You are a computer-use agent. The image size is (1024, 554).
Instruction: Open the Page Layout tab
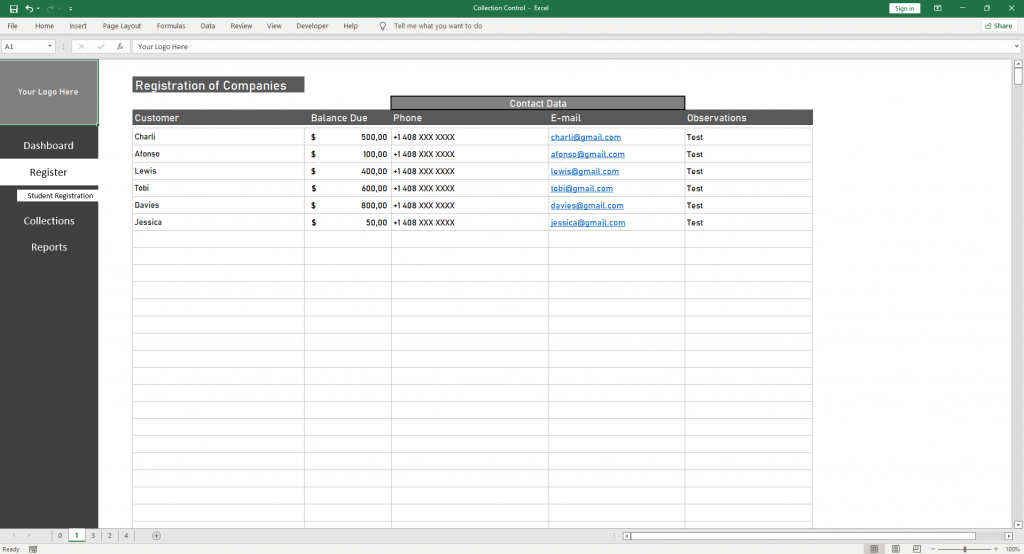(x=121, y=26)
